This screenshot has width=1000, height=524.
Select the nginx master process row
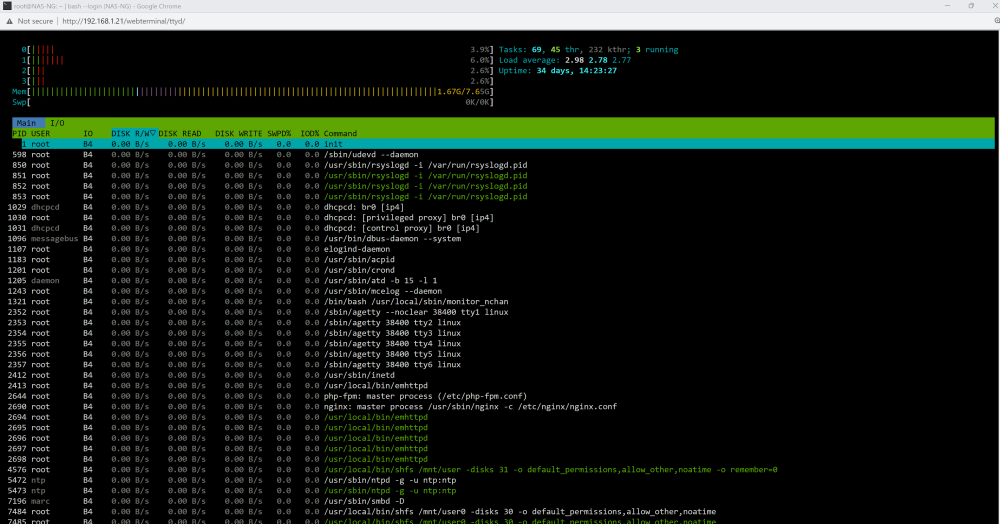tap(503, 407)
